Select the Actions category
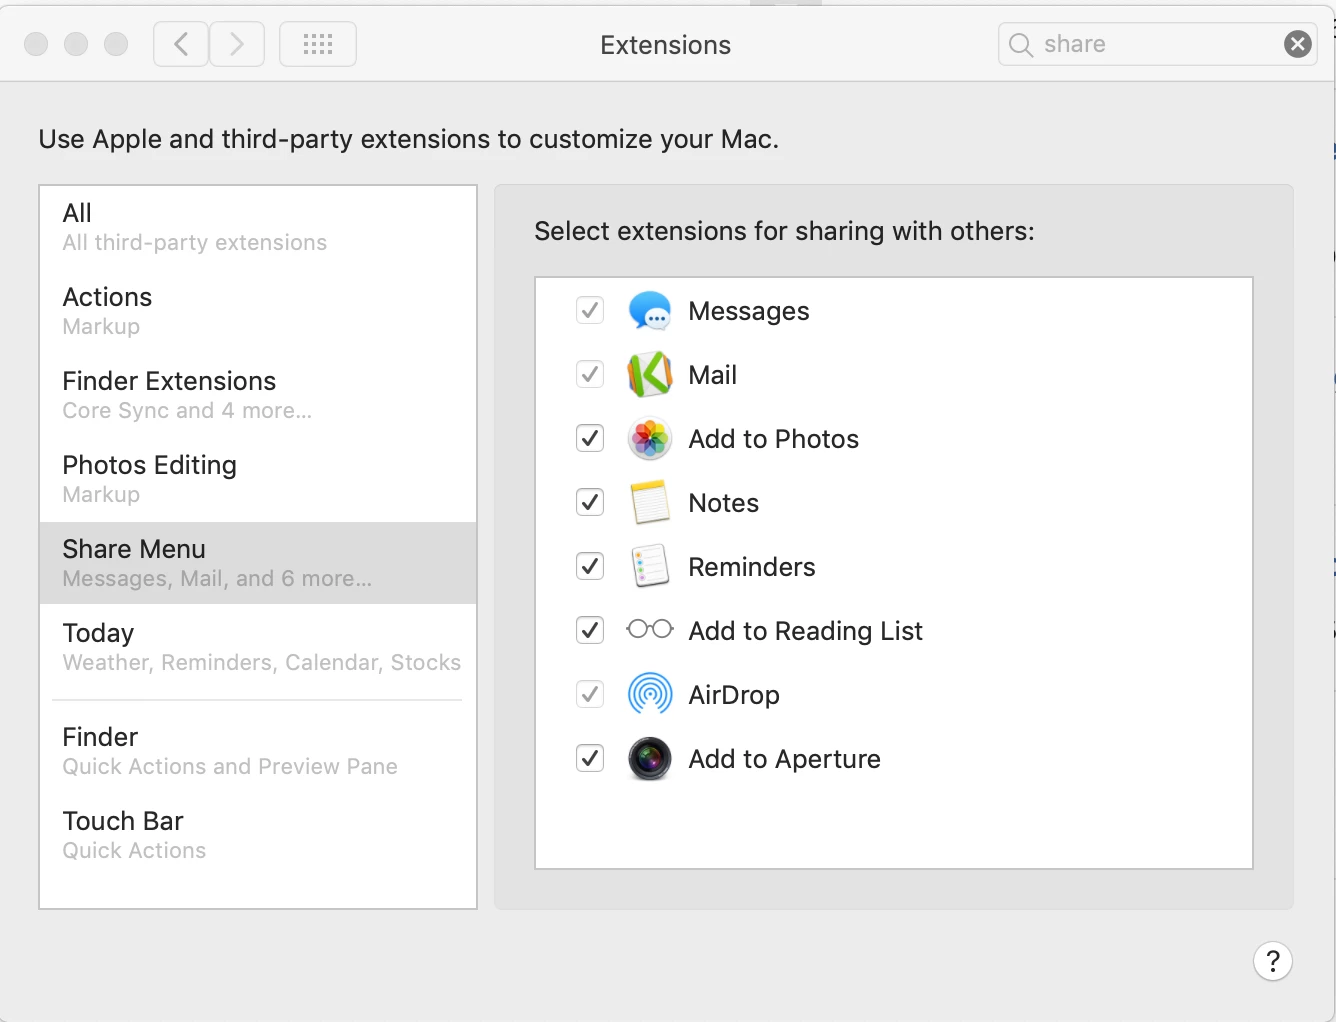This screenshot has height=1022, width=1336. pyautogui.click(x=258, y=311)
